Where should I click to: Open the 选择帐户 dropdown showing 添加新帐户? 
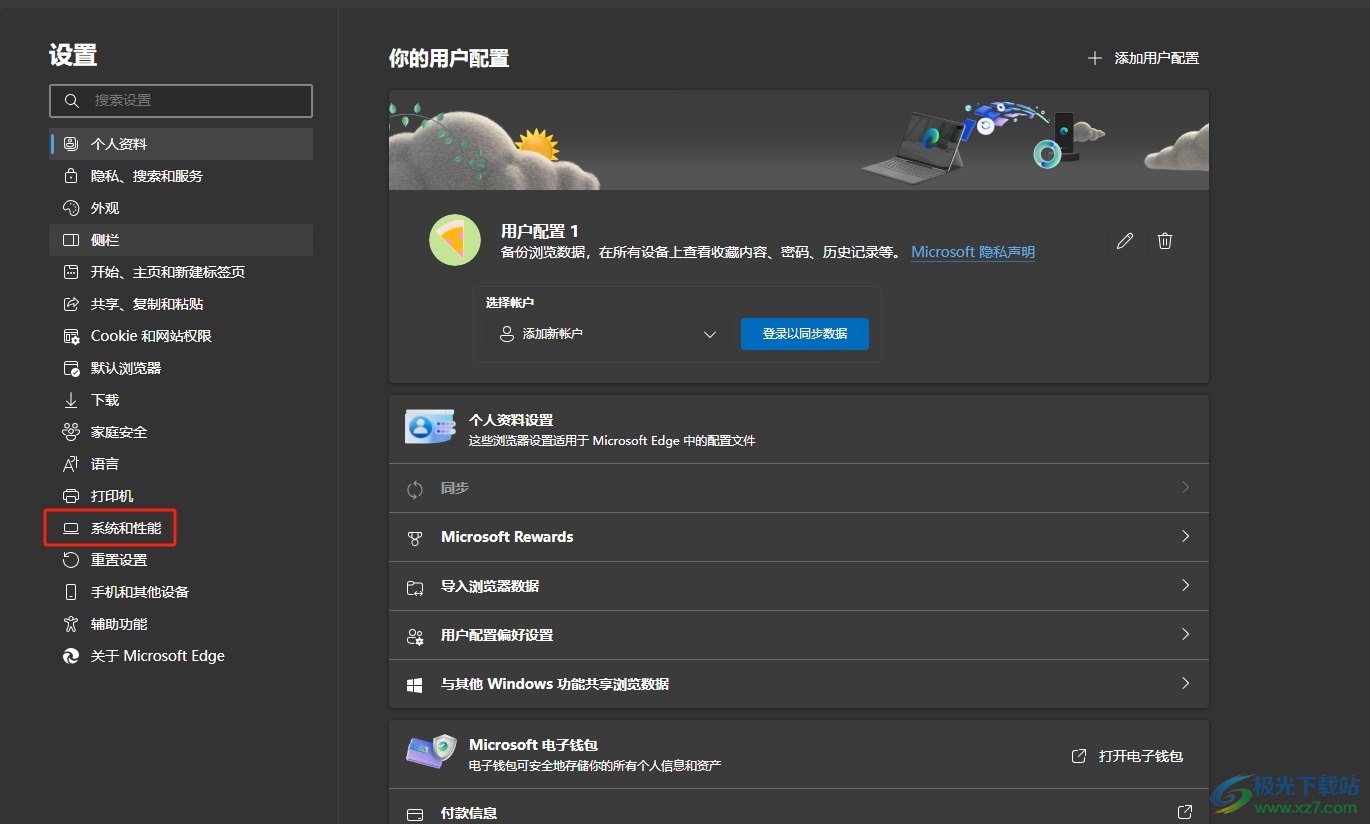(609, 334)
